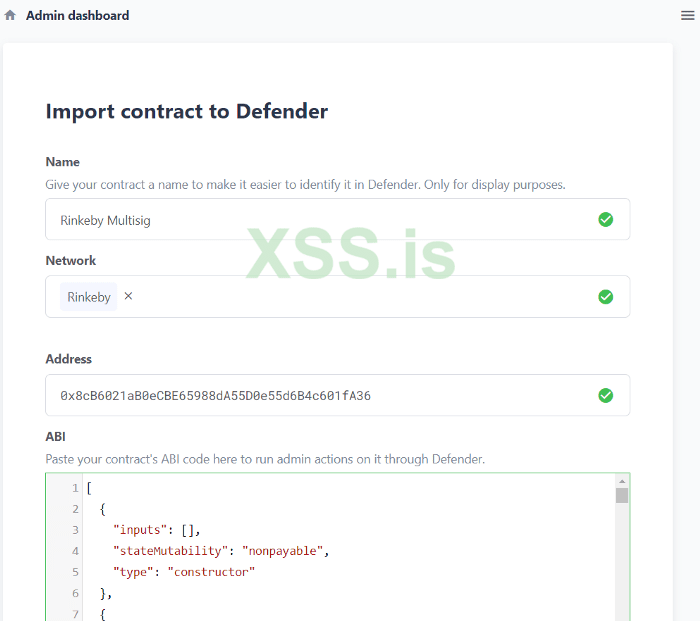Click line number 1 in ABI editor
Viewport: 700px width, 621px height.
click(74, 488)
